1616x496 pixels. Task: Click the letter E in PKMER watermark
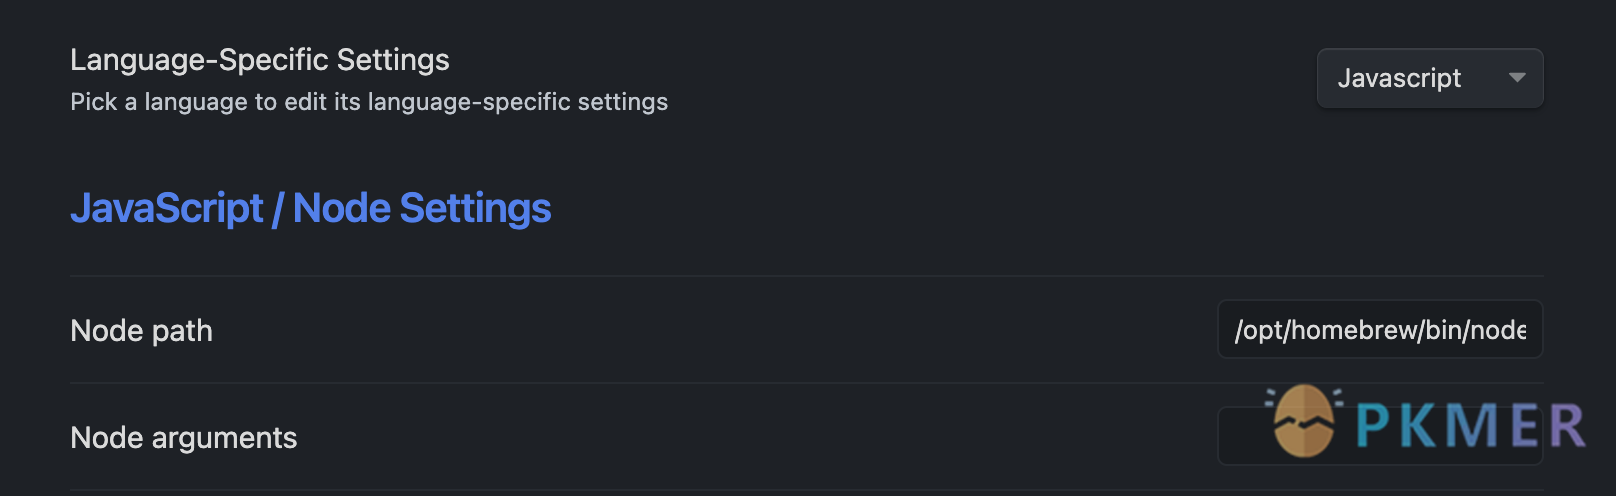click(1523, 425)
